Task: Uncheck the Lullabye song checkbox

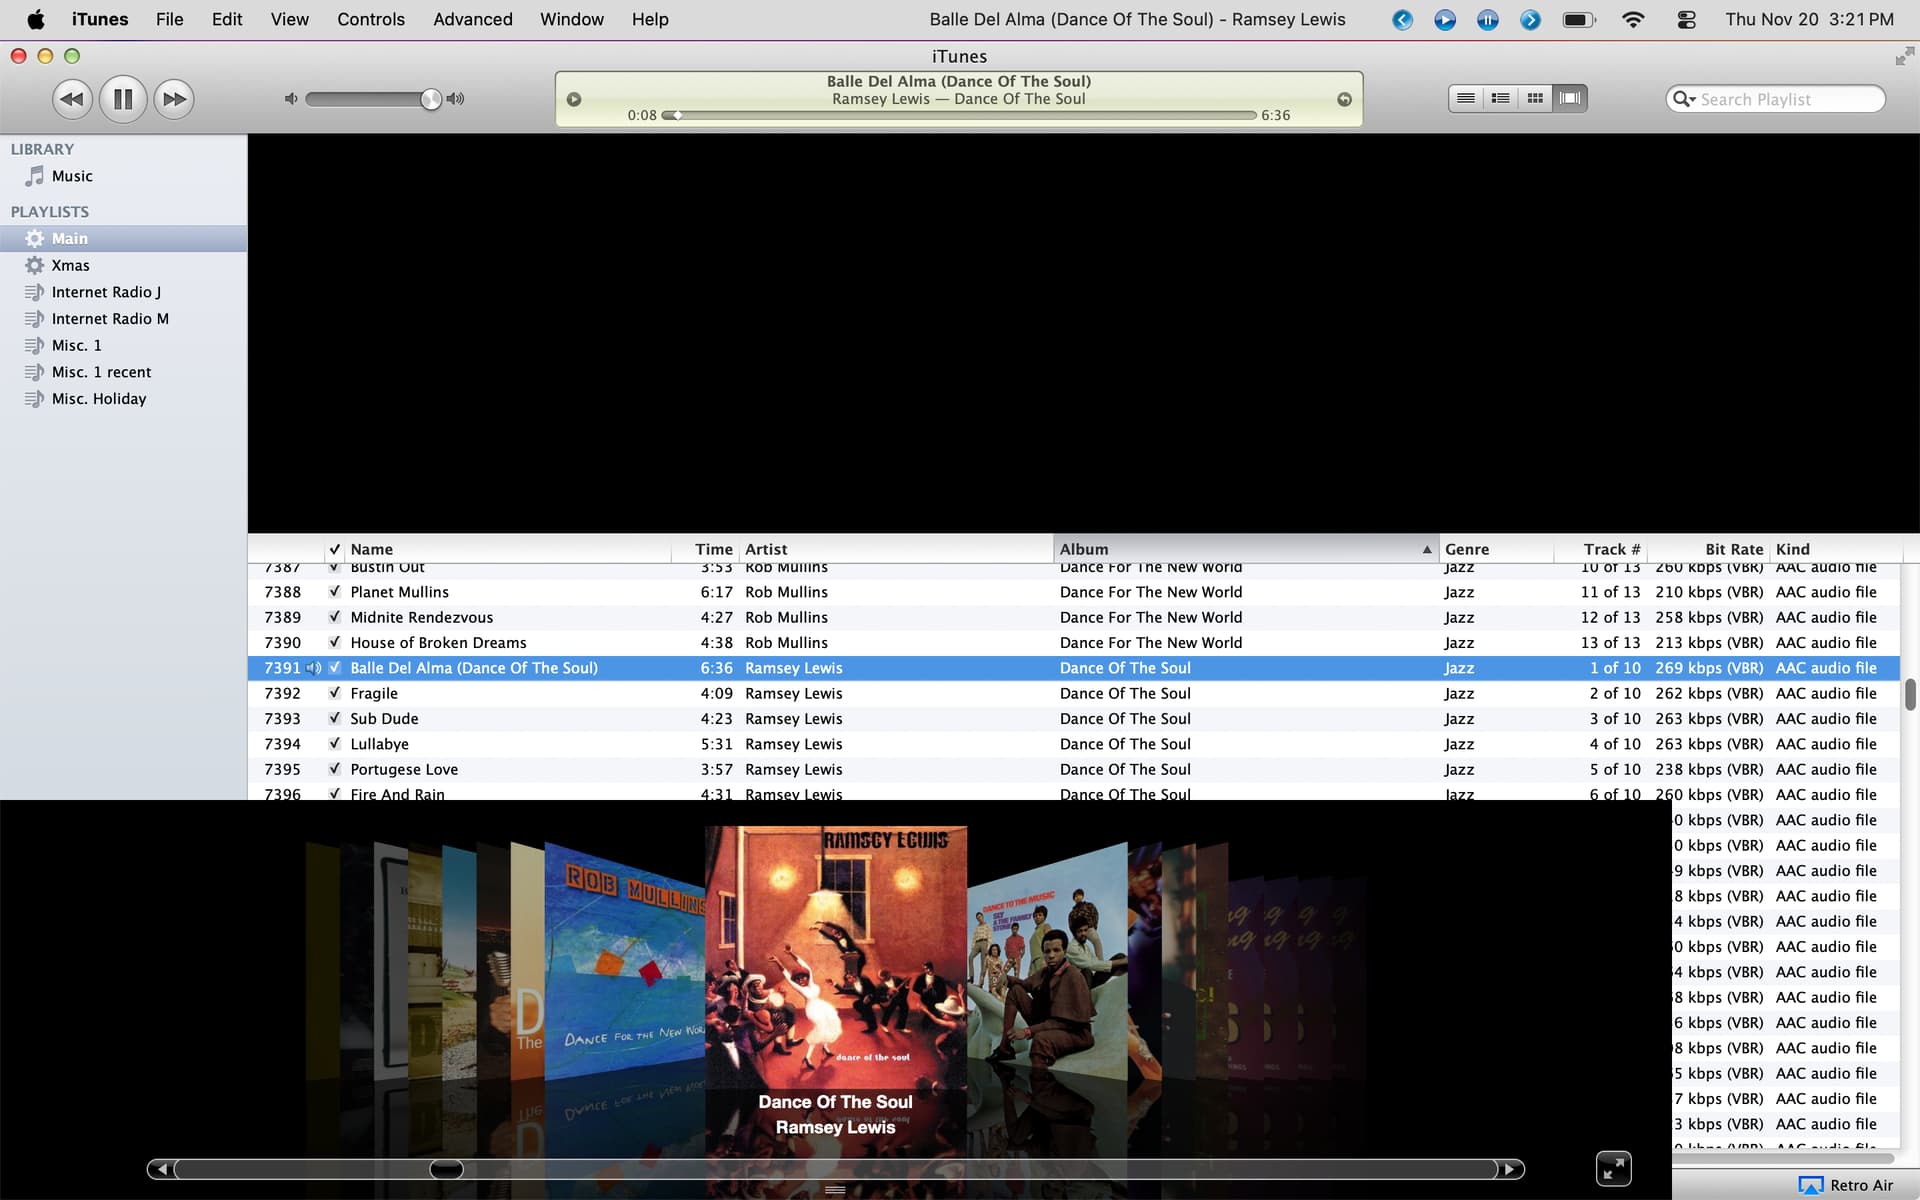Action: click(x=335, y=744)
